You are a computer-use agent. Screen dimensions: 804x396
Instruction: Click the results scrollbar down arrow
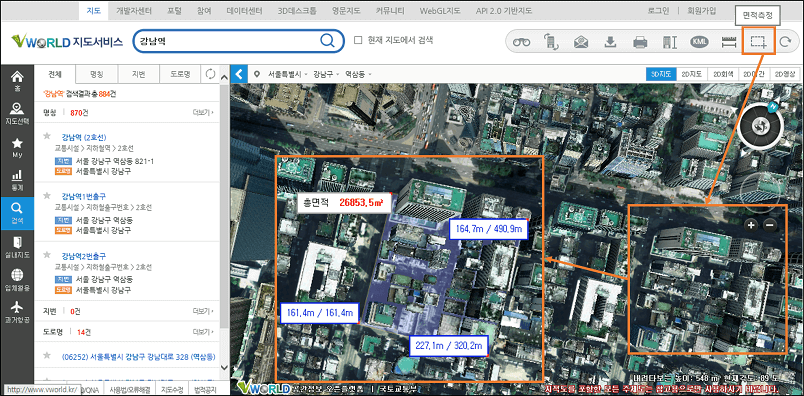click(224, 368)
